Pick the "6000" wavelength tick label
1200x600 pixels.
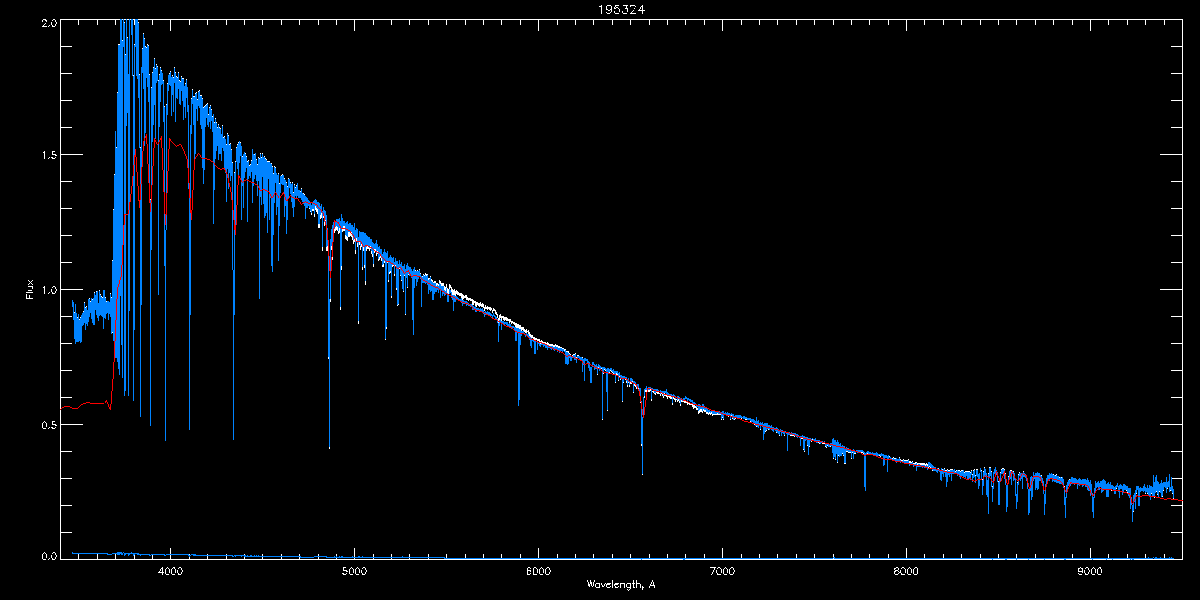pyautogui.click(x=538, y=572)
